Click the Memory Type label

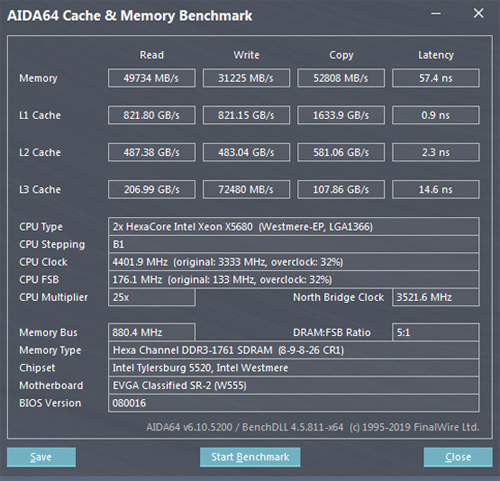(x=50, y=350)
